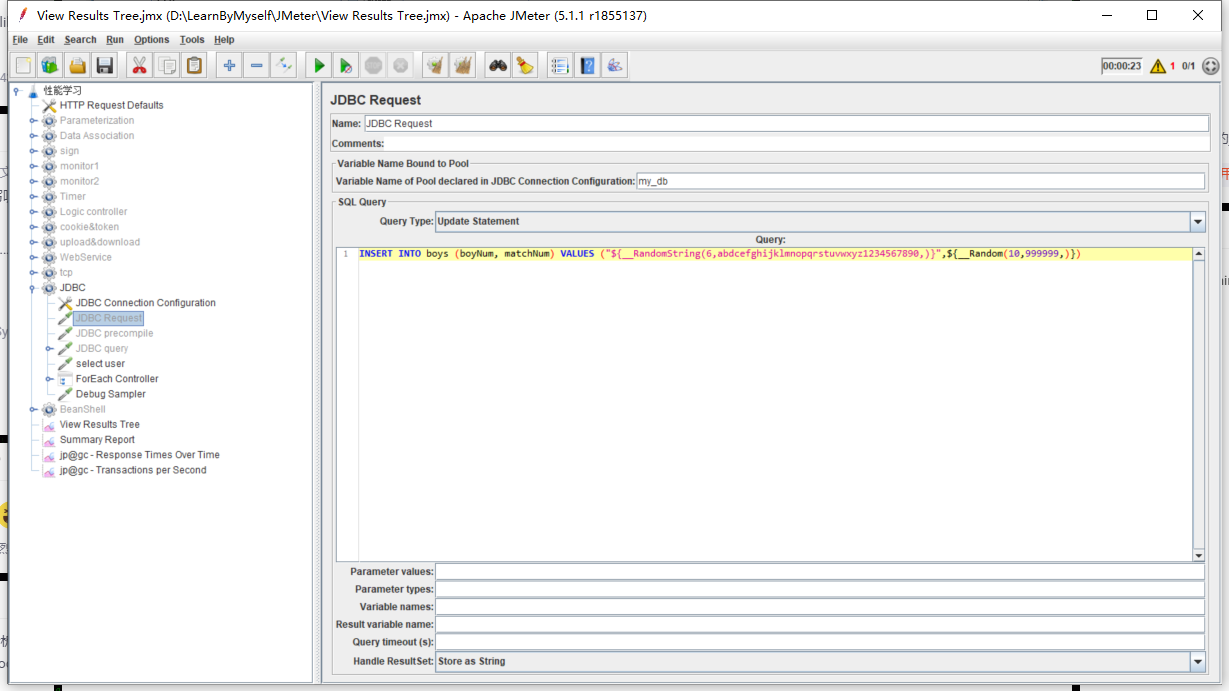Image resolution: width=1229 pixels, height=691 pixels.
Task: Open the Options menu
Action: [x=152, y=40]
